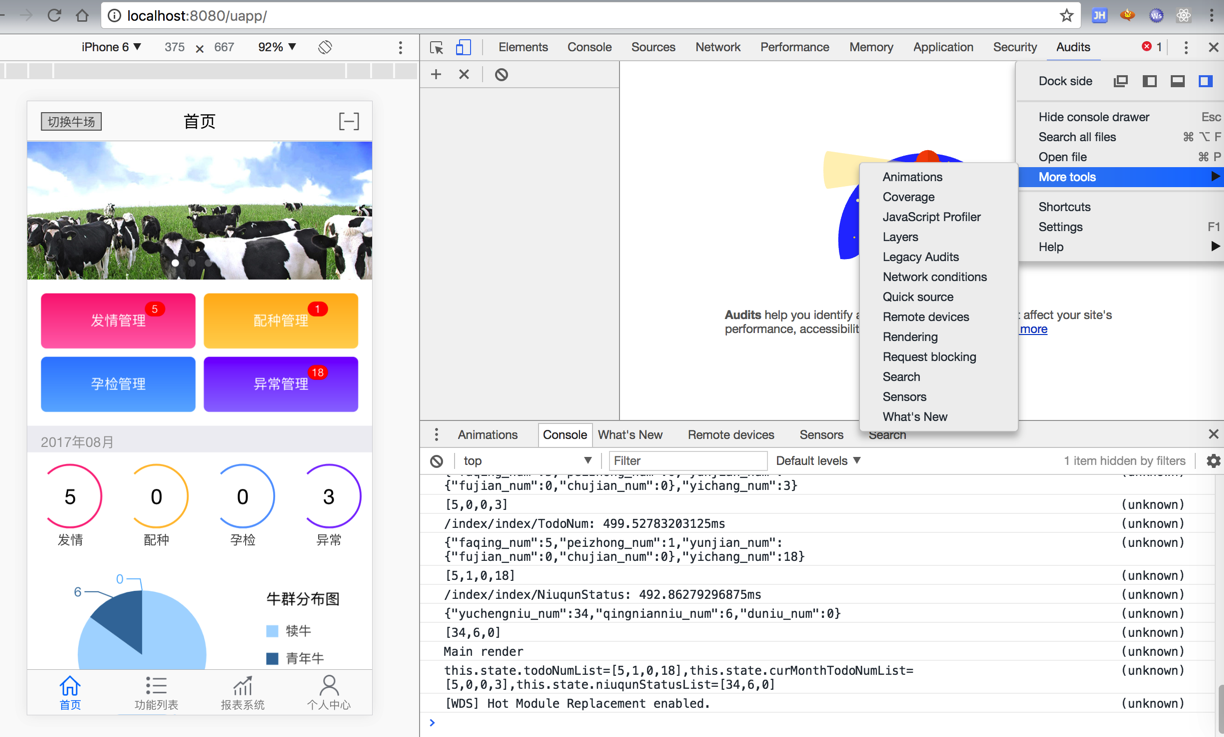The width and height of the screenshot is (1224, 737).
Task: Tap the 异常管理 button
Action: [x=281, y=384]
